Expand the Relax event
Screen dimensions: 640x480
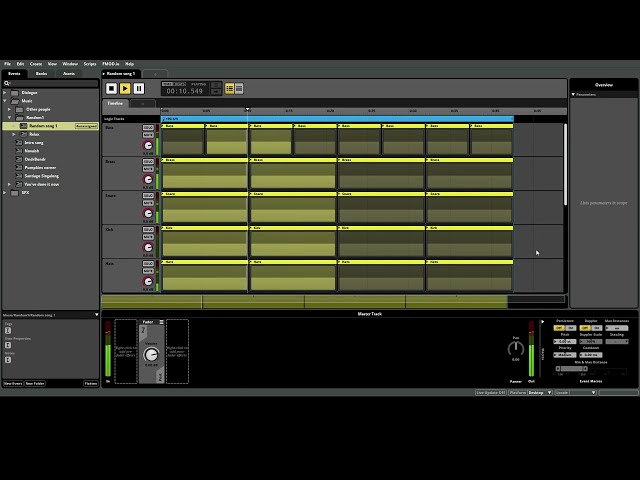[14, 134]
